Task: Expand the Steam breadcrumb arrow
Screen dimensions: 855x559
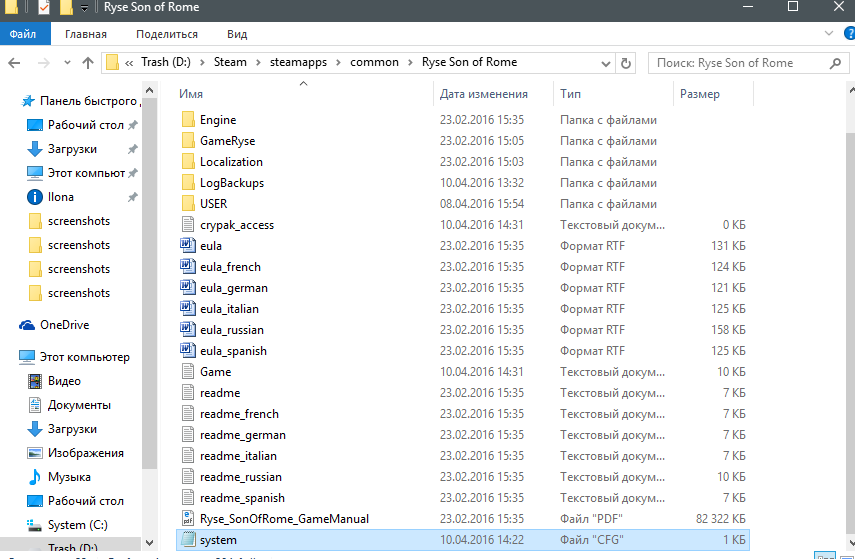Action: (259, 63)
